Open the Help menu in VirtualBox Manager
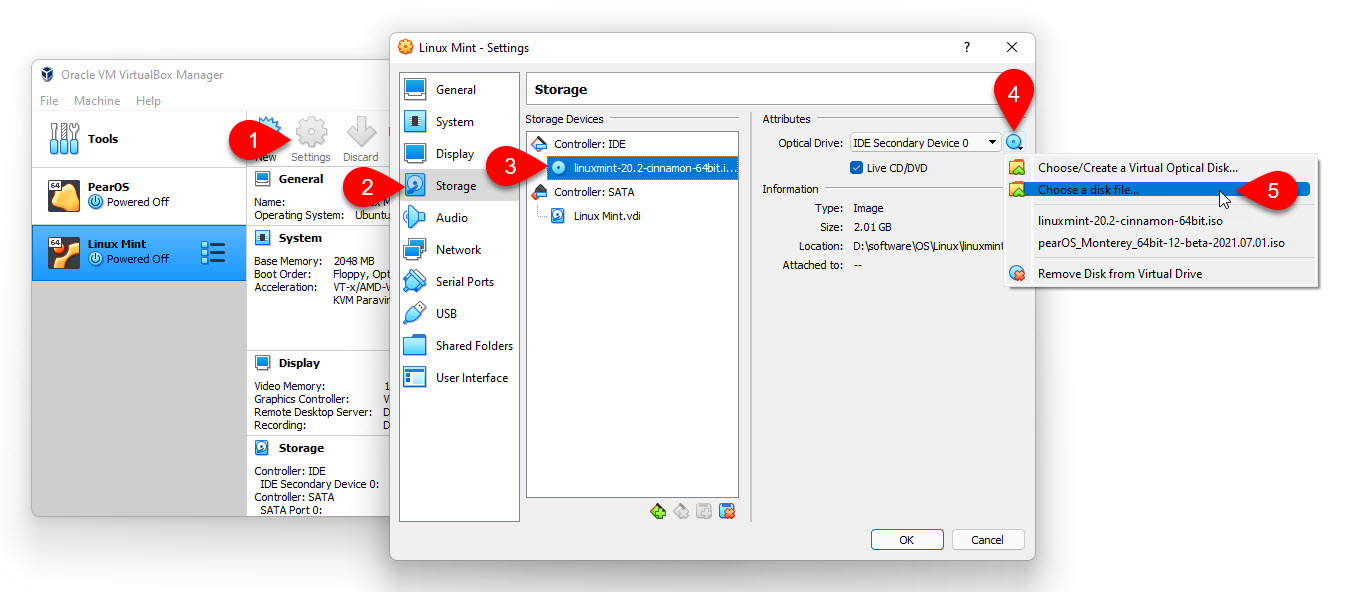Viewport: 1351px width, 592px height. (x=148, y=101)
